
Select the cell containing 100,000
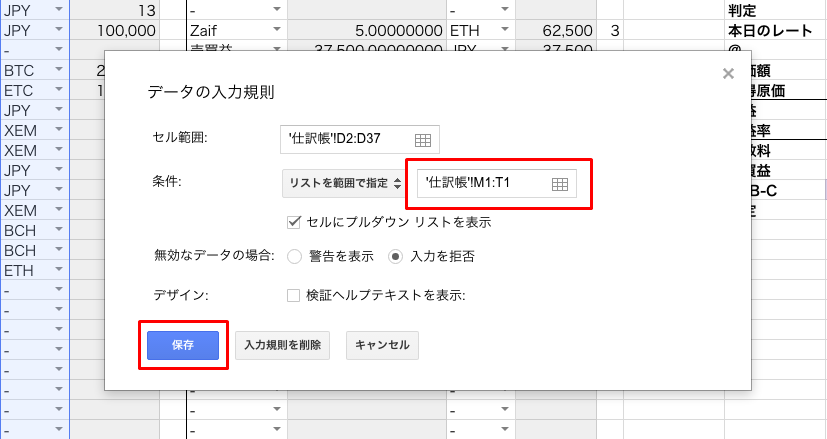114,31
